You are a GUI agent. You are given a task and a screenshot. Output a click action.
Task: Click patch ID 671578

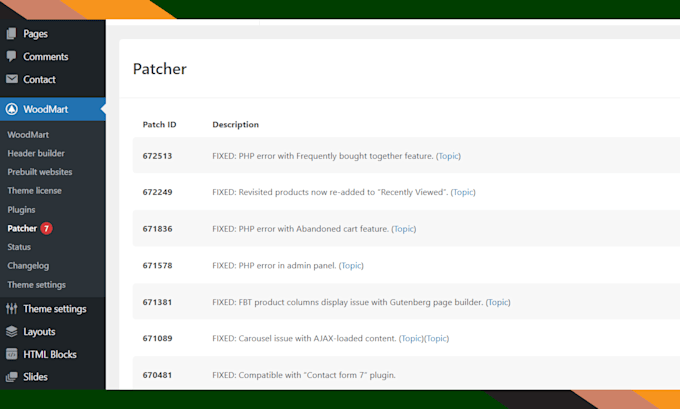pos(157,265)
